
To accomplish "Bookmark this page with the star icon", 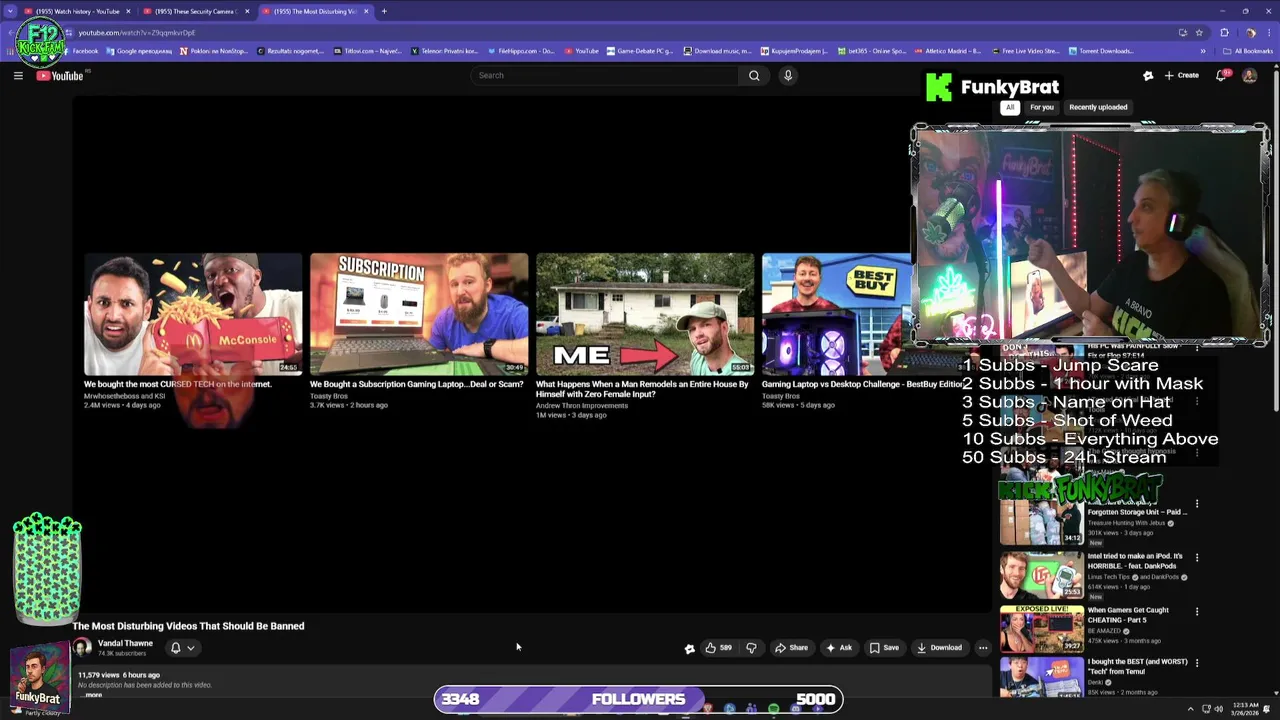I will coord(1199,32).
